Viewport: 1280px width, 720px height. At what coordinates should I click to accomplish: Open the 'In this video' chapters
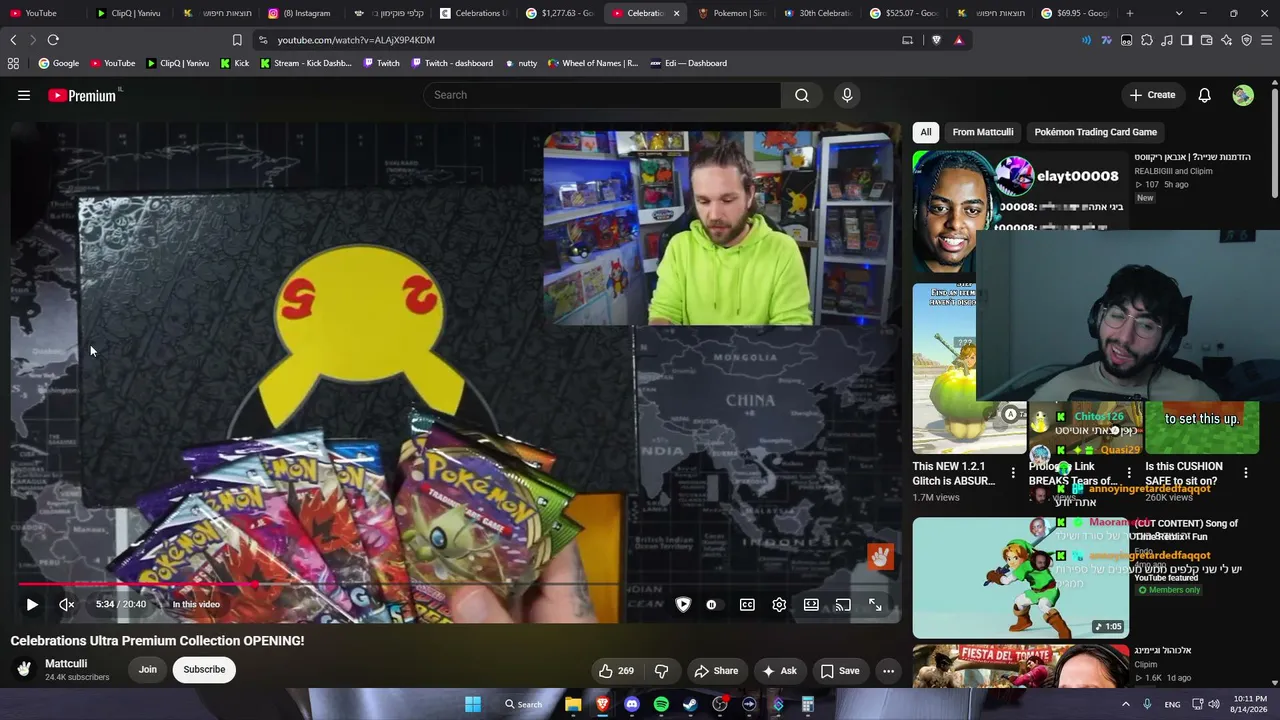[x=196, y=604]
